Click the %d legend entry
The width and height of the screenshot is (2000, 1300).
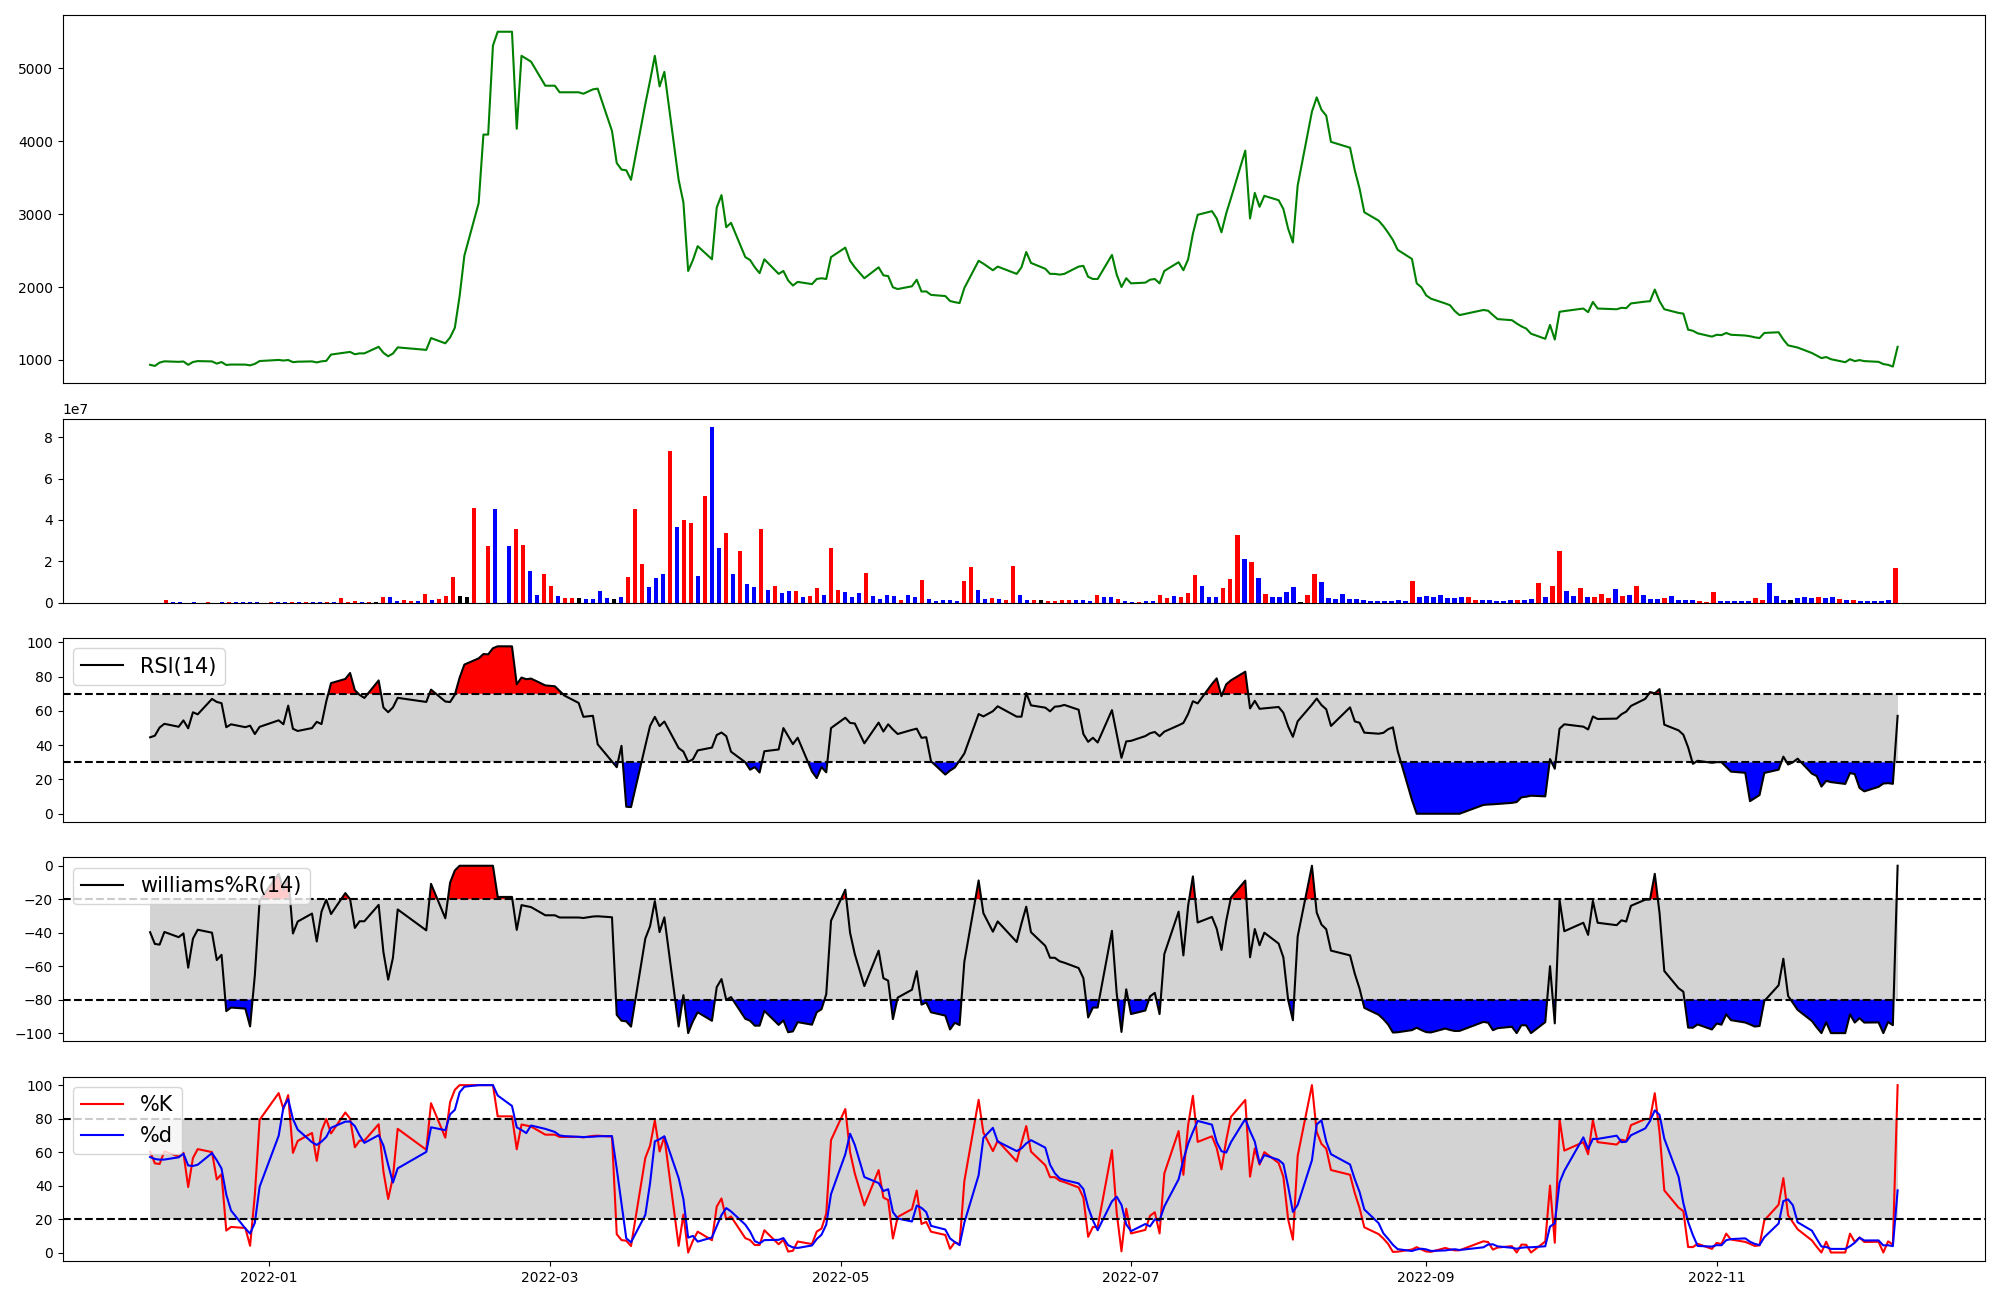click(156, 1135)
